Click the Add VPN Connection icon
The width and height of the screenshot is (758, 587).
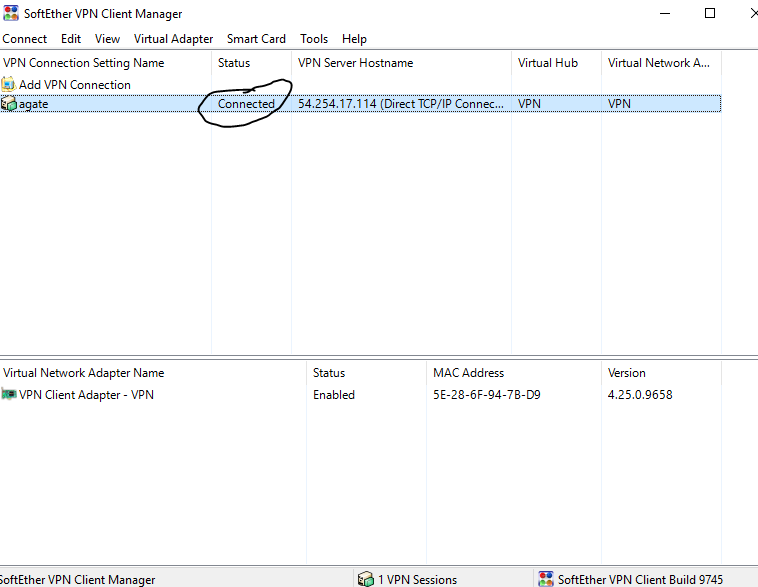coord(9,85)
